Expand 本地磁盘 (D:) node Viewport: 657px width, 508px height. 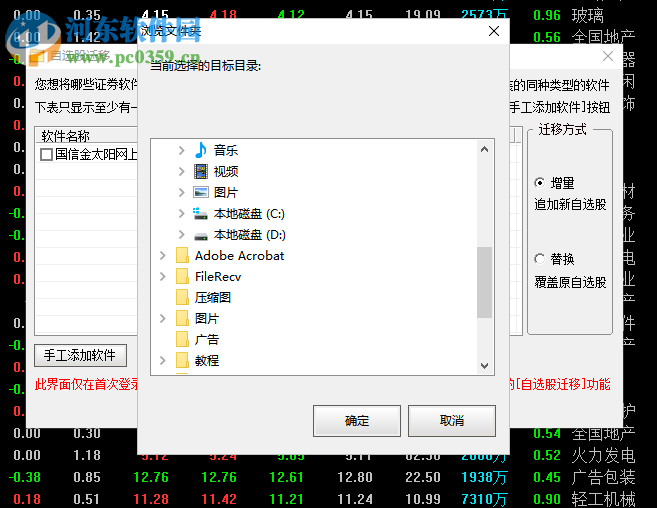pyautogui.click(x=181, y=234)
